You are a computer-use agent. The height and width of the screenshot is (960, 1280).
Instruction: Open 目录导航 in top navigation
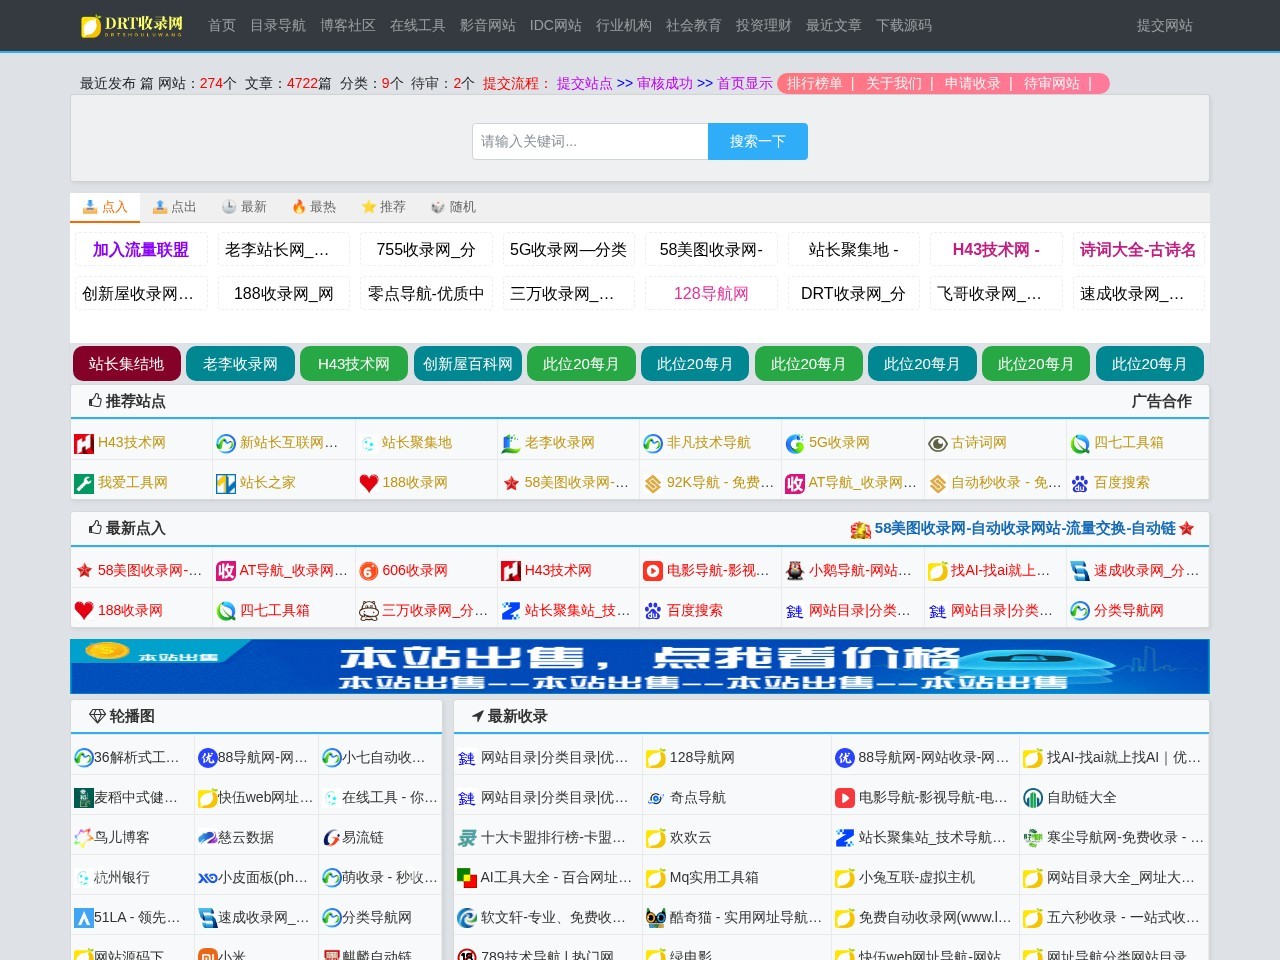[x=278, y=25]
